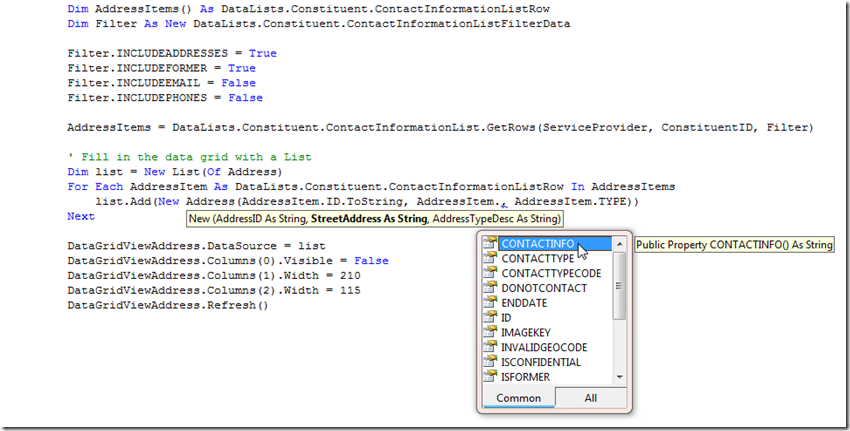Image resolution: width=850 pixels, height=431 pixels.
Task: Click the property icon beside CONTACTINFO
Action: click(x=490, y=244)
